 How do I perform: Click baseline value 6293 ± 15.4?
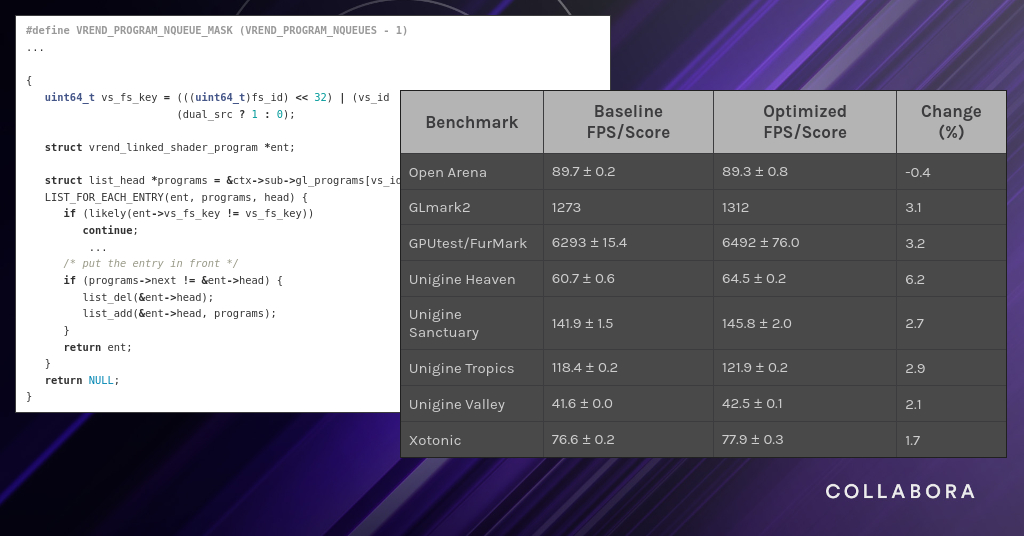point(589,243)
